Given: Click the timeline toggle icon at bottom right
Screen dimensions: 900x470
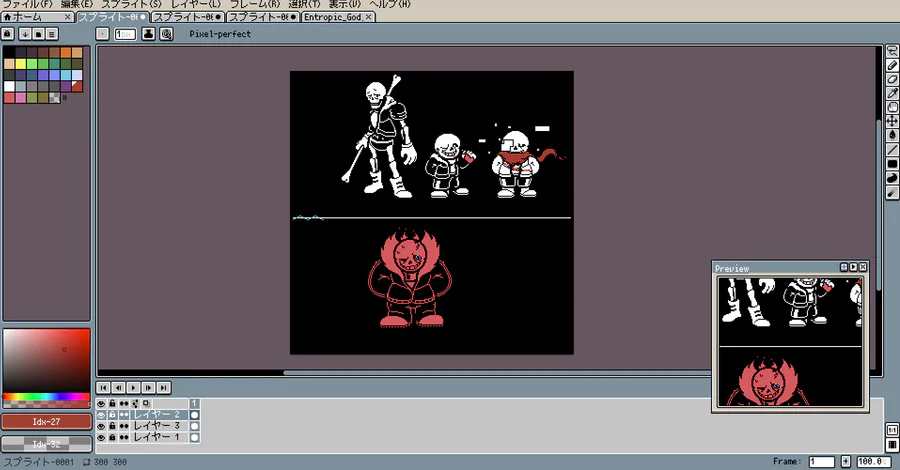Looking at the screenshot, I should [x=893, y=444].
